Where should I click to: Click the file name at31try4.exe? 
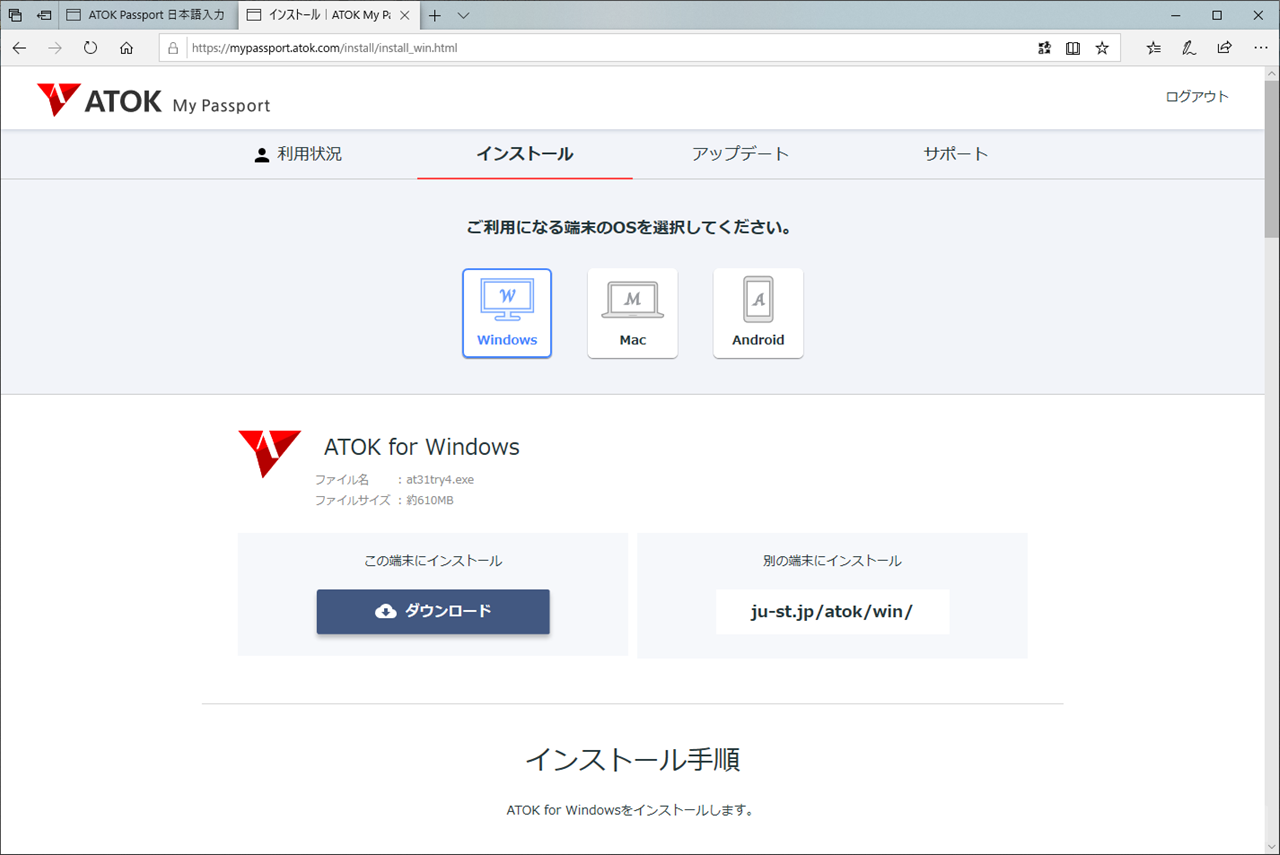pyautogui.click(x=440, y=480)
